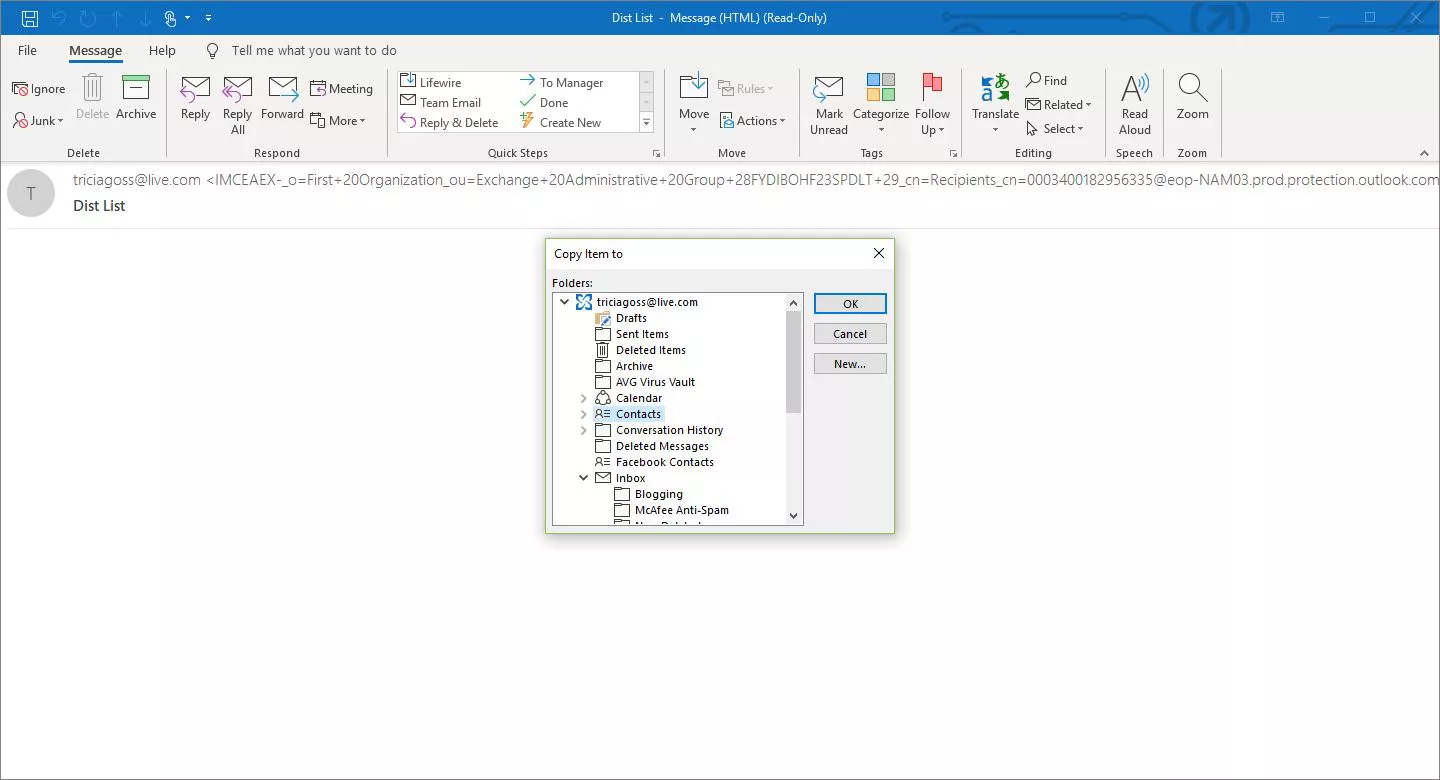Click the Forward message icon
The height and width of the screenshot is (780, 1440).
pos(283,89)
